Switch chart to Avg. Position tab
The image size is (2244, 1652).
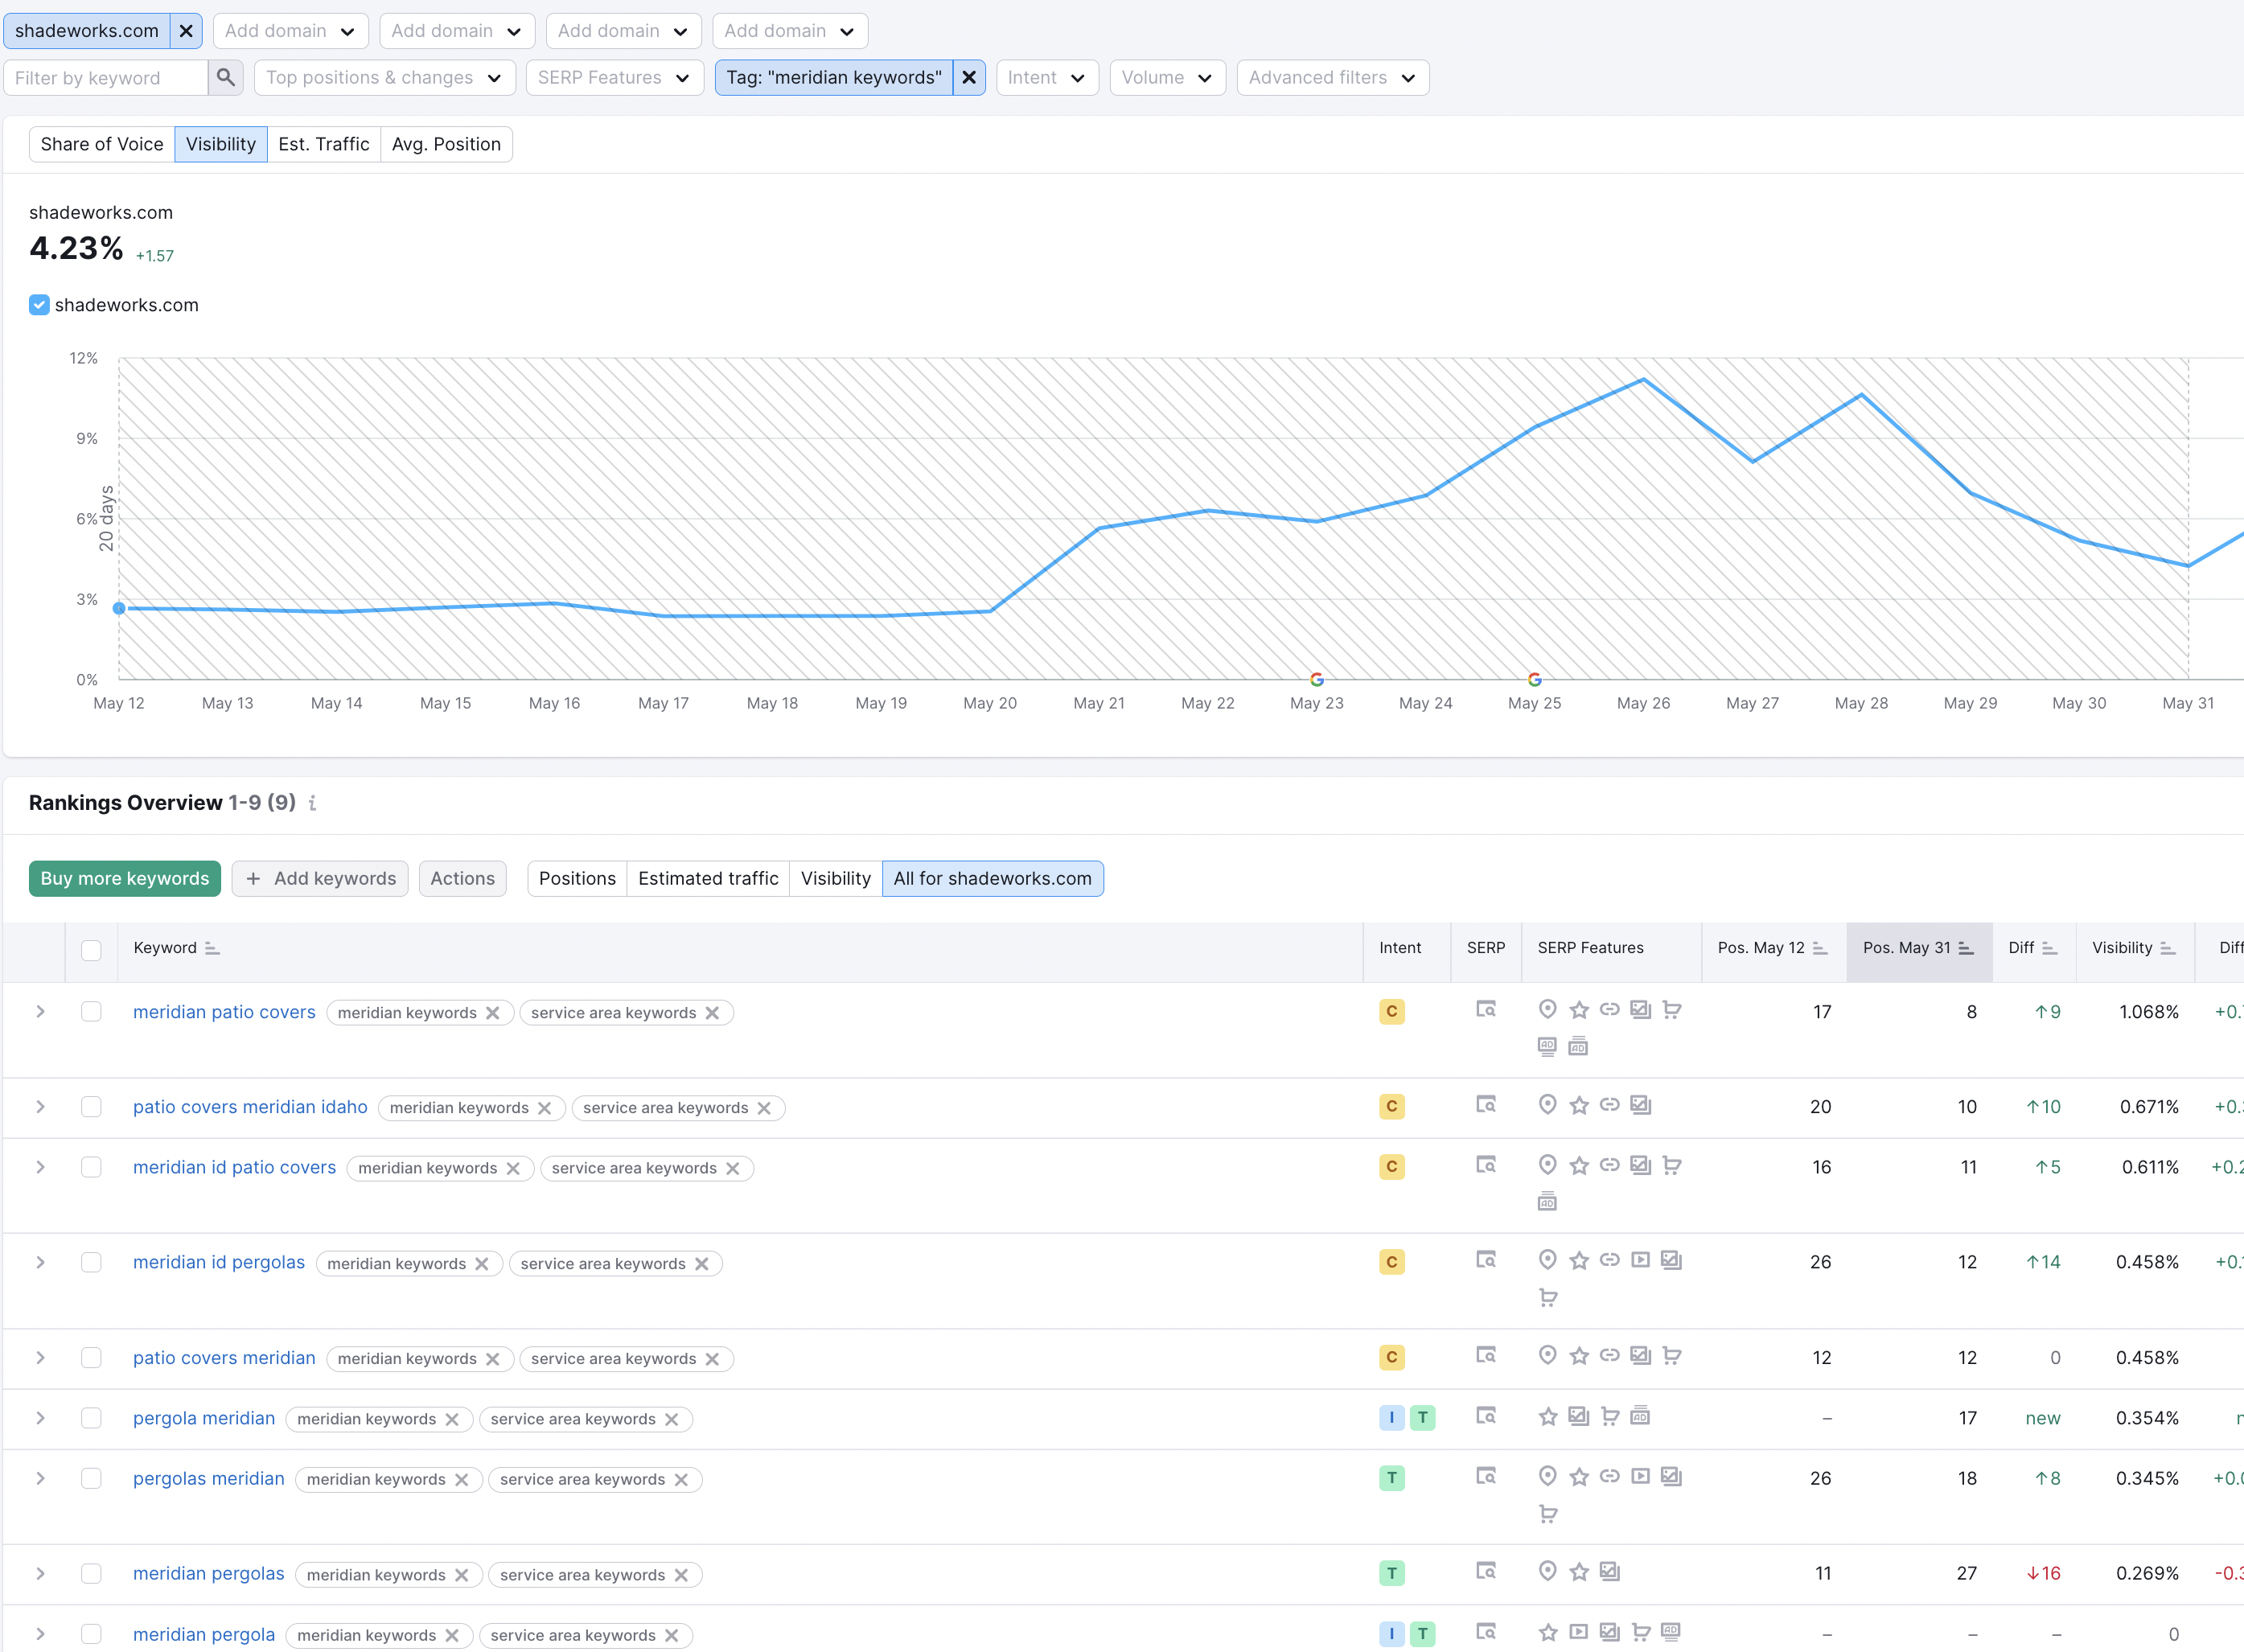pos(446,144)
